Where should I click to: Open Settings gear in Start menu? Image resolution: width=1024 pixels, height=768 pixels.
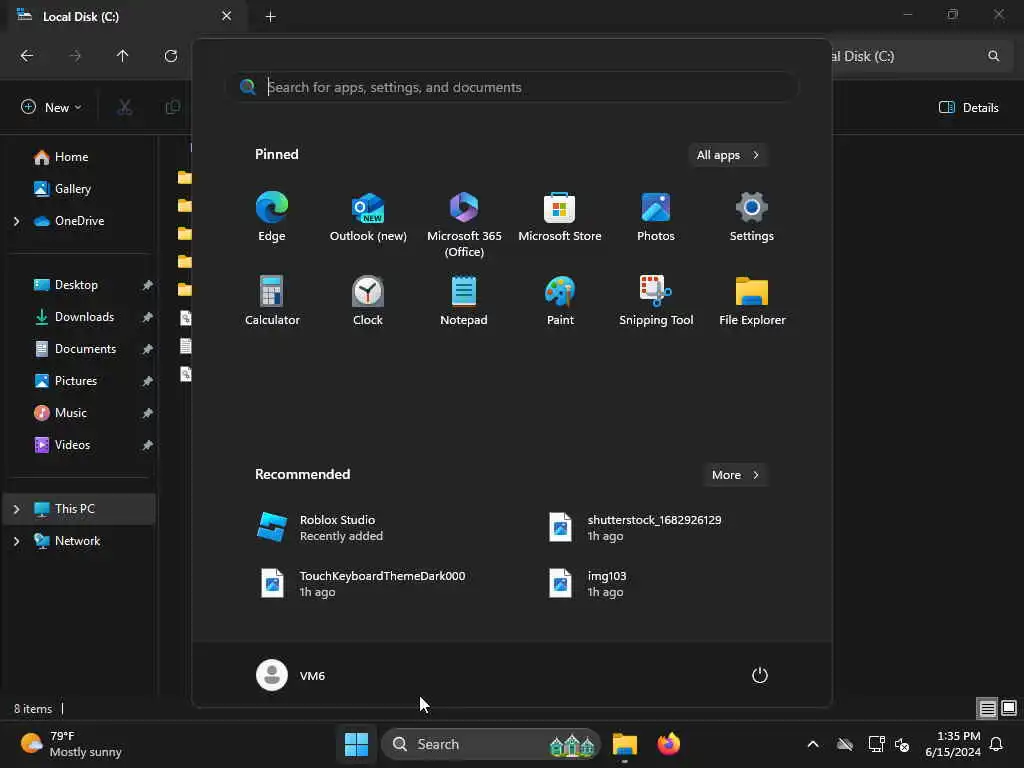(752, 217)
